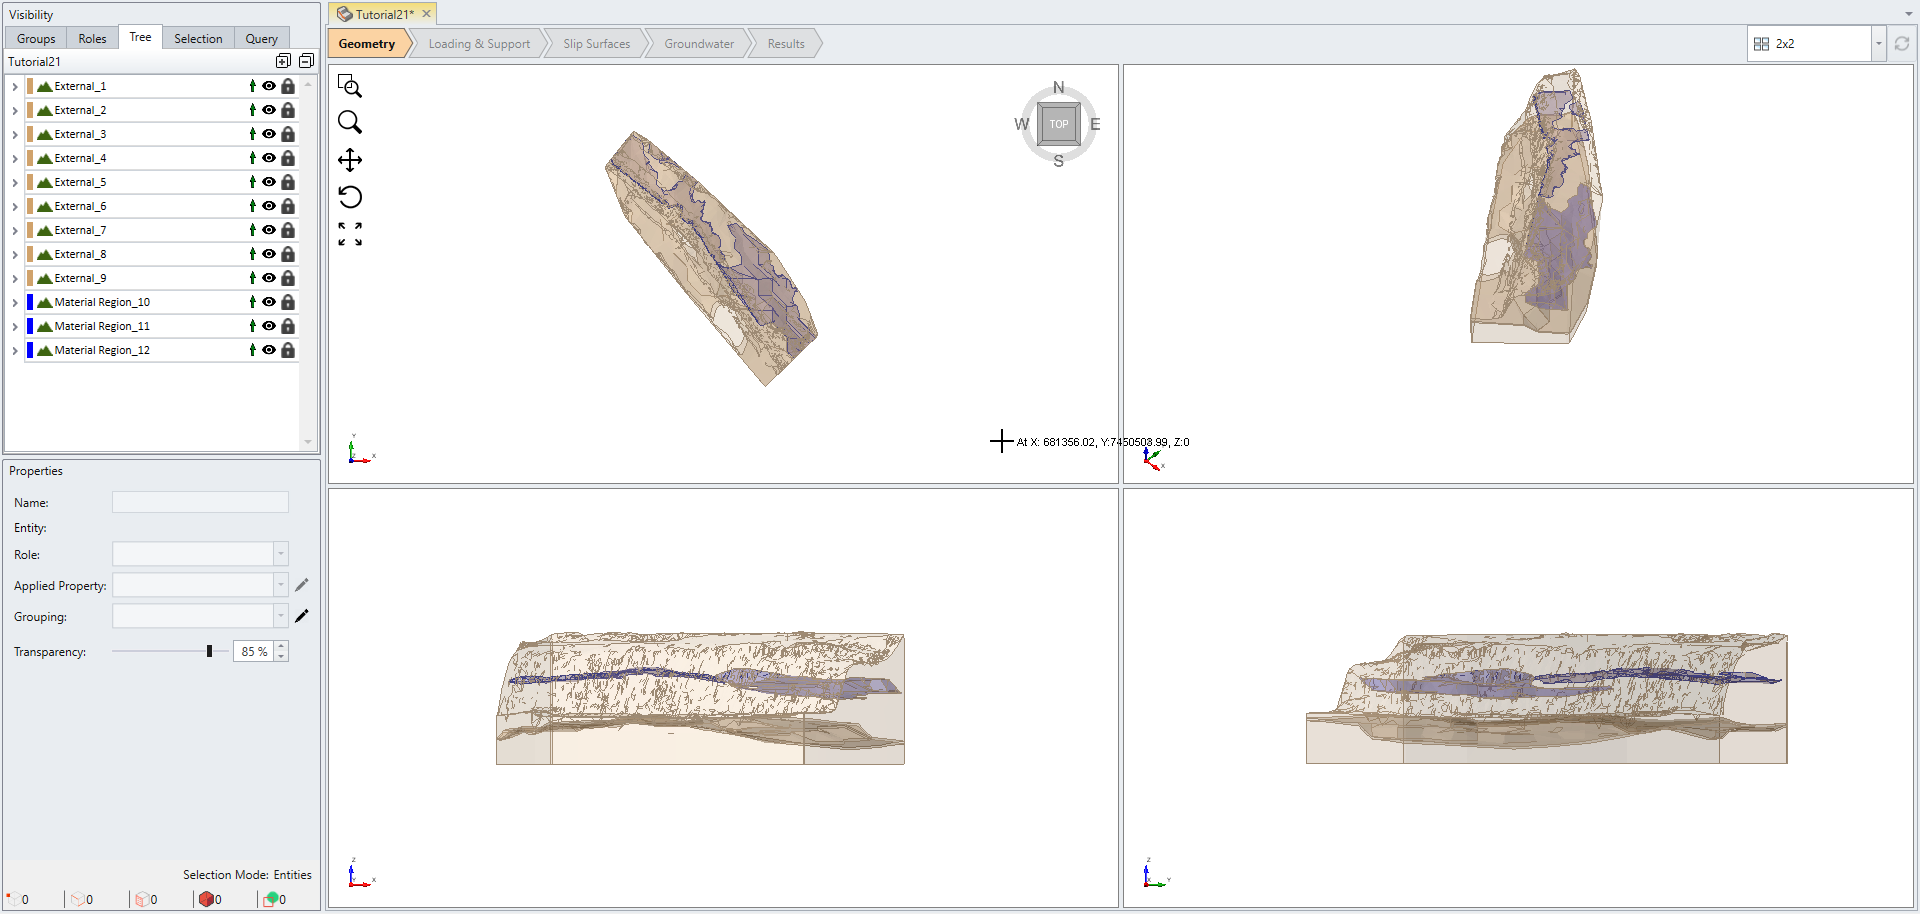This screenshot has height=914, width=1921.
Task: Activate the Zoom tool in the viewport
Action: (350, 122)
